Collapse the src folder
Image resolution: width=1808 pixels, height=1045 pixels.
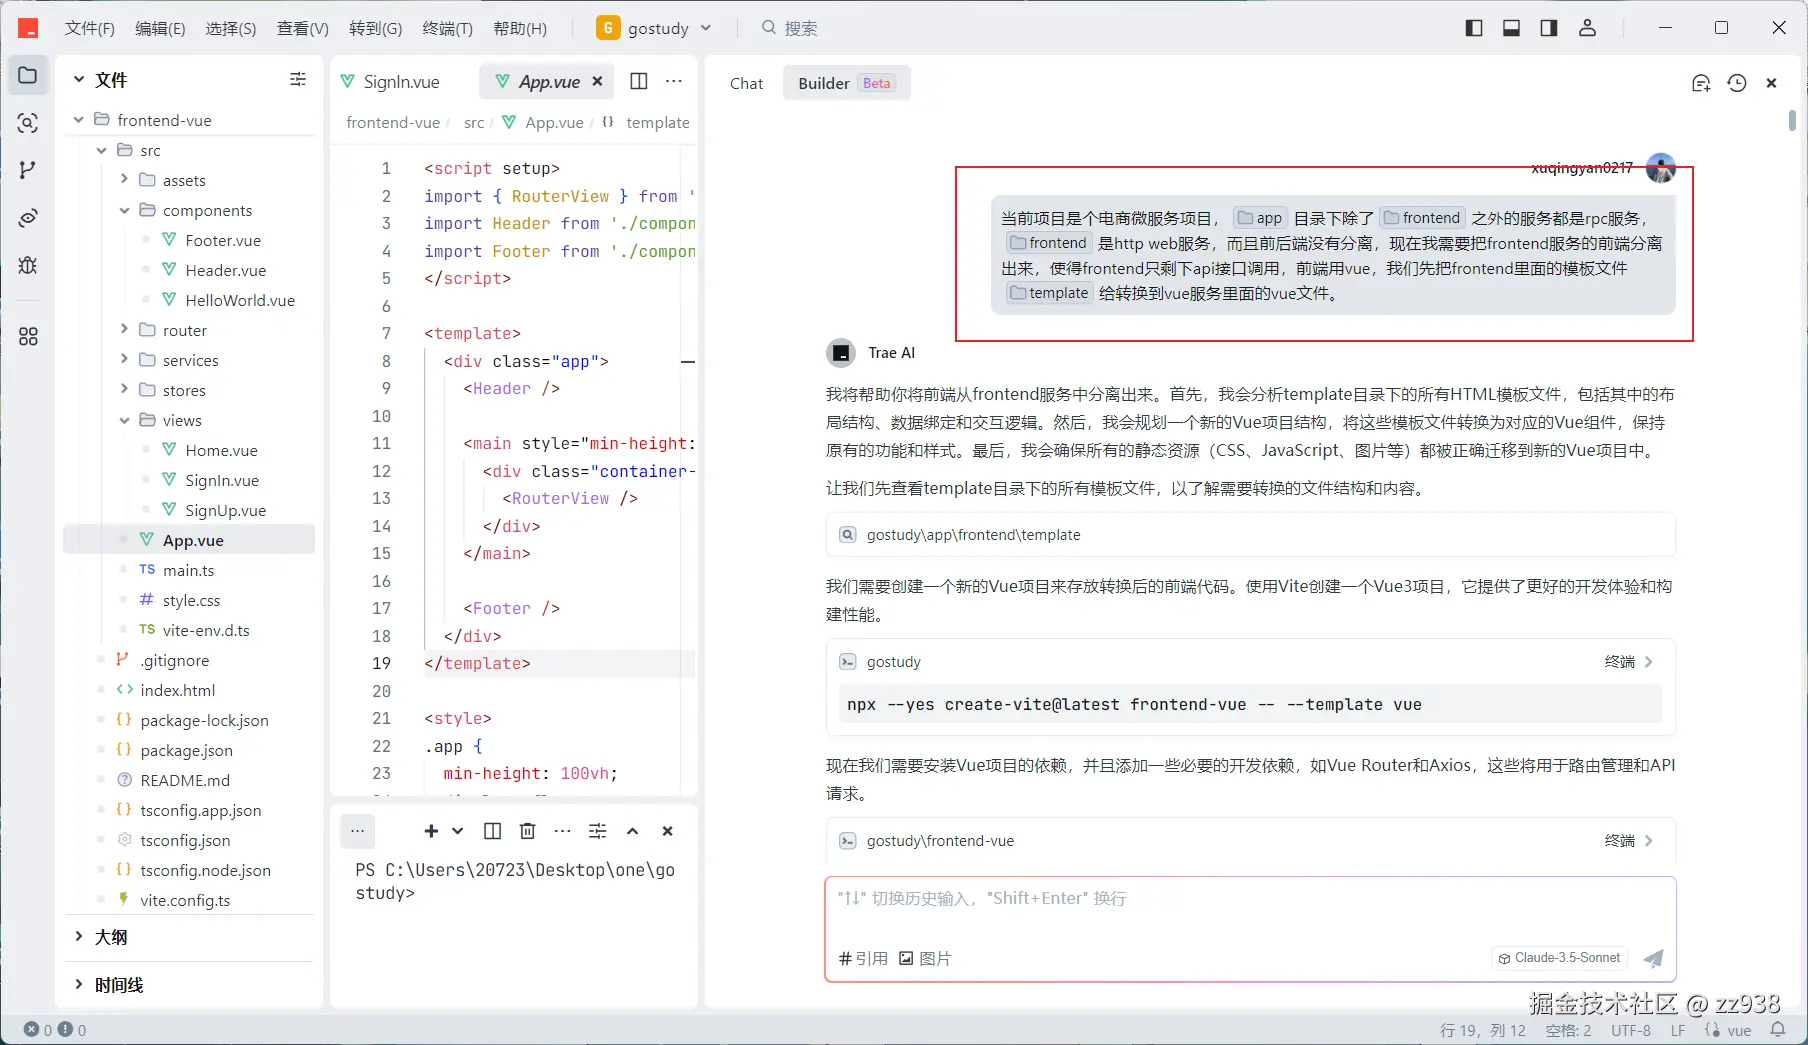click(102, 150)
